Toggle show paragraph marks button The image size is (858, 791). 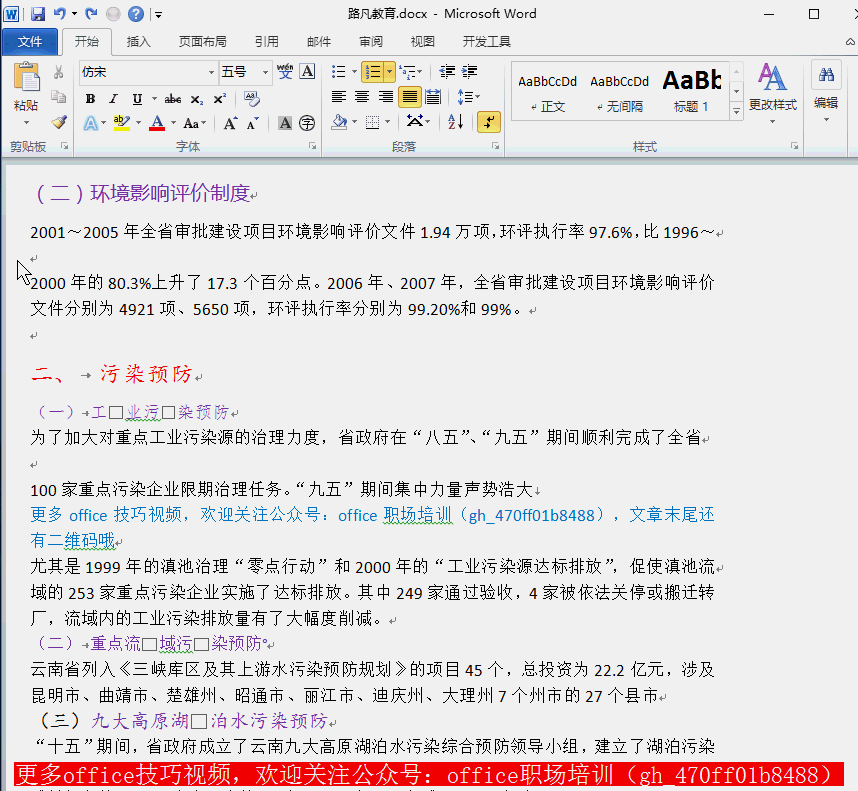[x=488, y=122]
